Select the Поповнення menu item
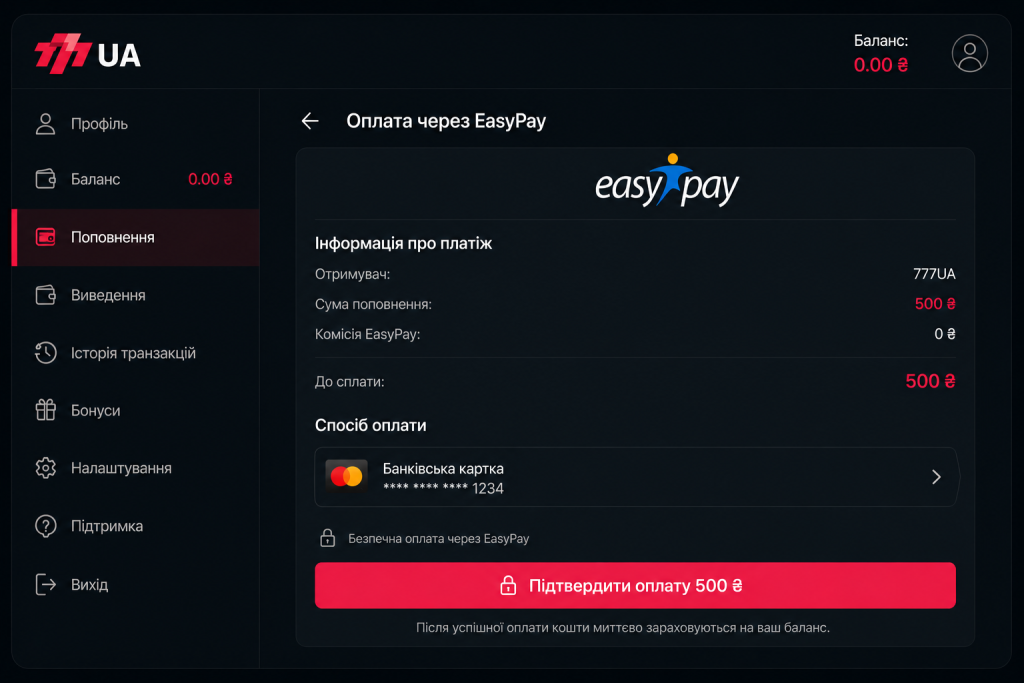The height and width of the screenshot is (683, 1024). (136, 237)
